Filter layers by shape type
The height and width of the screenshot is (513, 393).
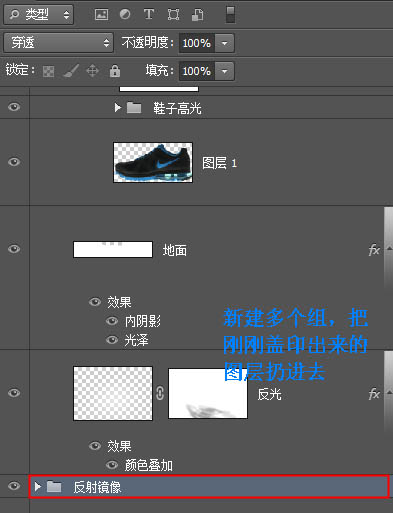(x=173, y=14)
